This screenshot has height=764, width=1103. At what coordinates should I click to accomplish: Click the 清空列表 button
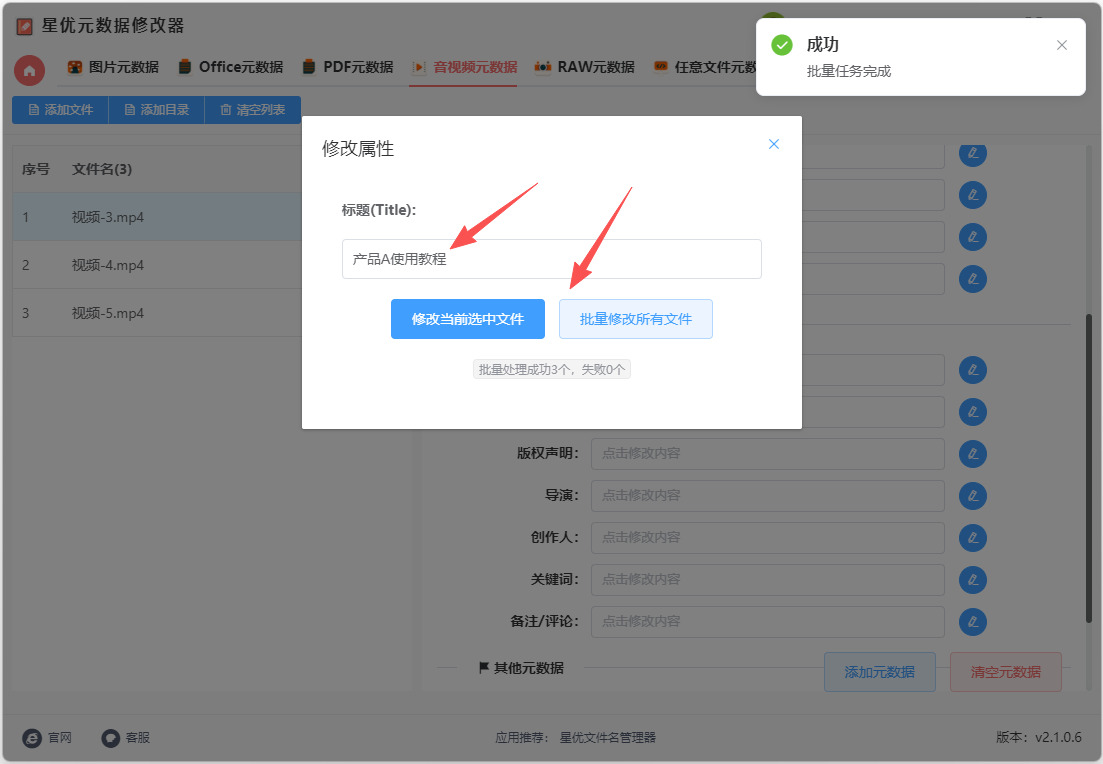tap(253, 110)
